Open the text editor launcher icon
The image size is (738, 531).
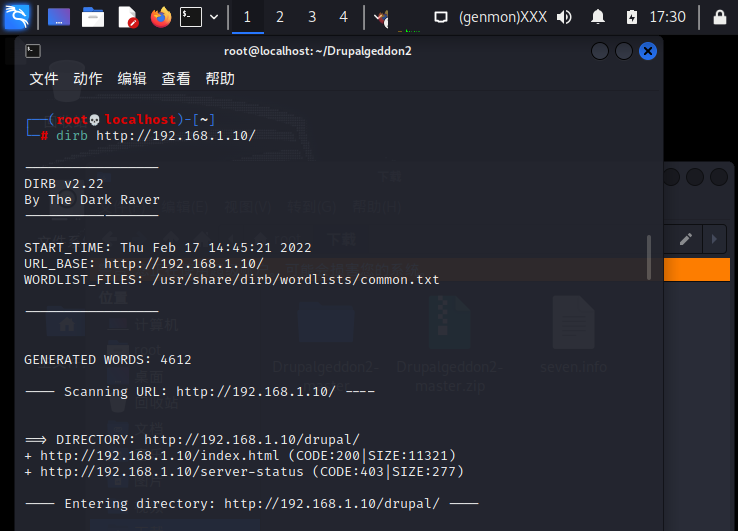pyautogui.click(x=127, y=17)
